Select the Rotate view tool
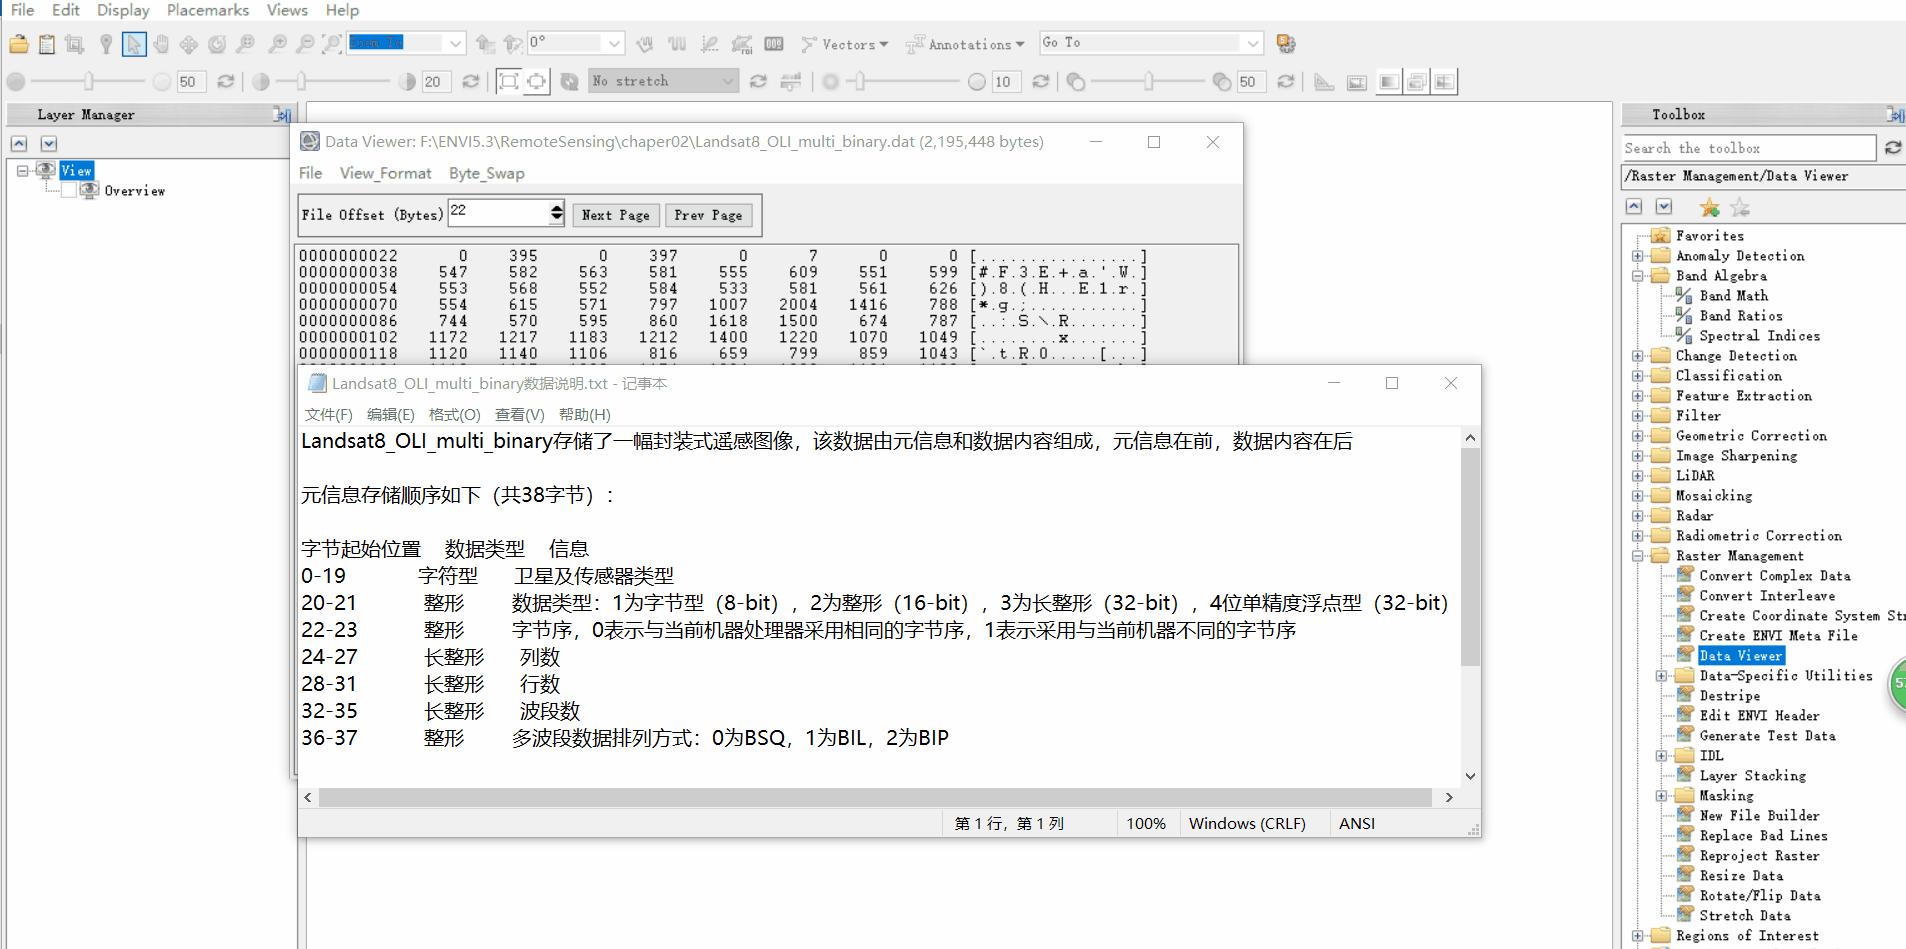 (x=217, y=44)
